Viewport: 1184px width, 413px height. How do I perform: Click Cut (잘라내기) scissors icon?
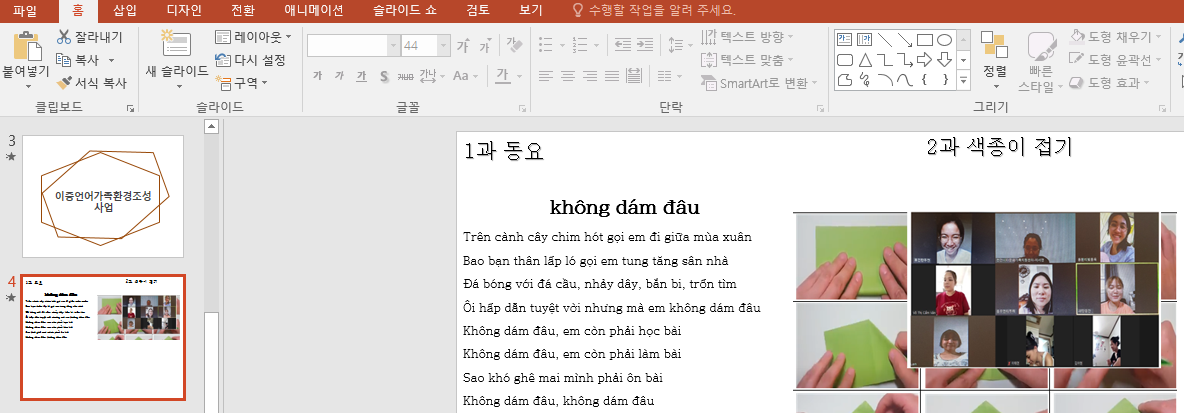(x=63, y=36)
